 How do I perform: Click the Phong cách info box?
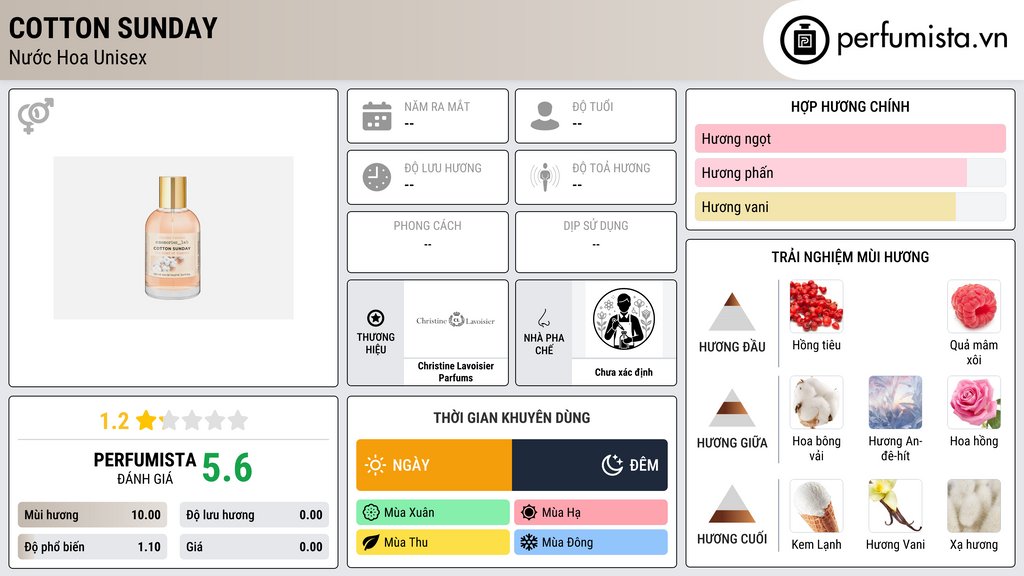(428, 242)
